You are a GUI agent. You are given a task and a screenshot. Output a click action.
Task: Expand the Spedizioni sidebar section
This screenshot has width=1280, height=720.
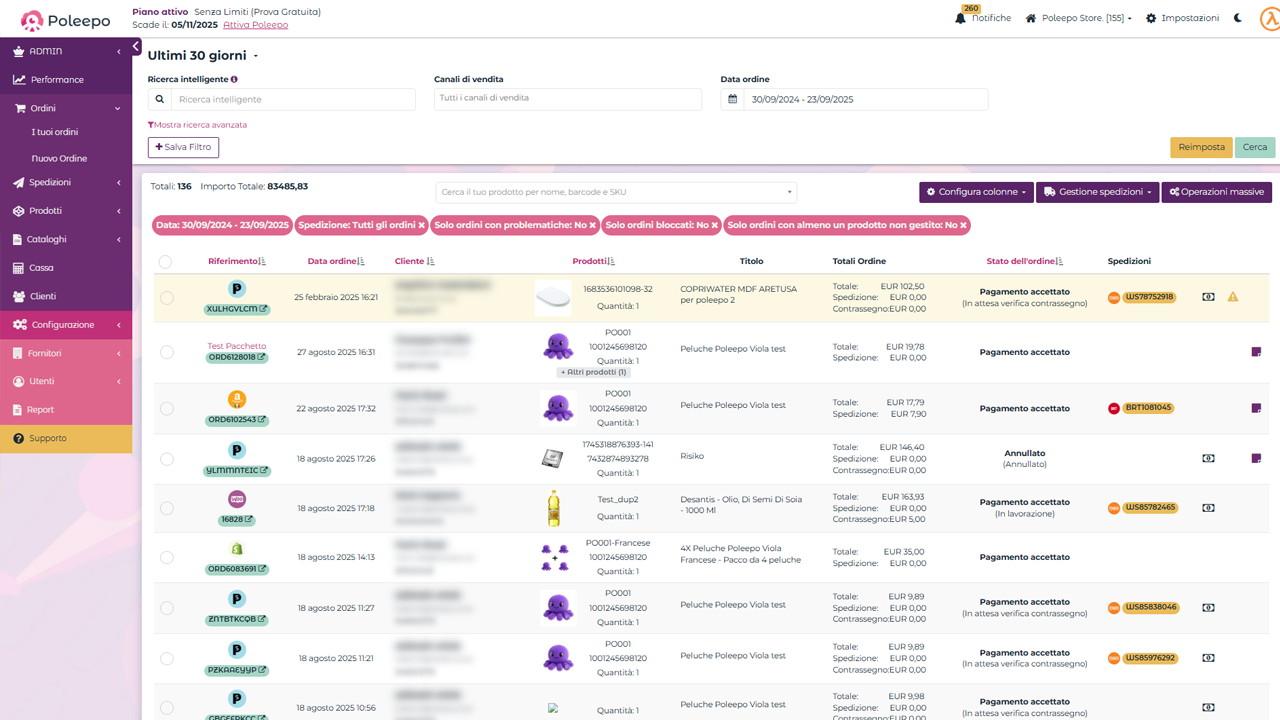click(x=66, y=183)
